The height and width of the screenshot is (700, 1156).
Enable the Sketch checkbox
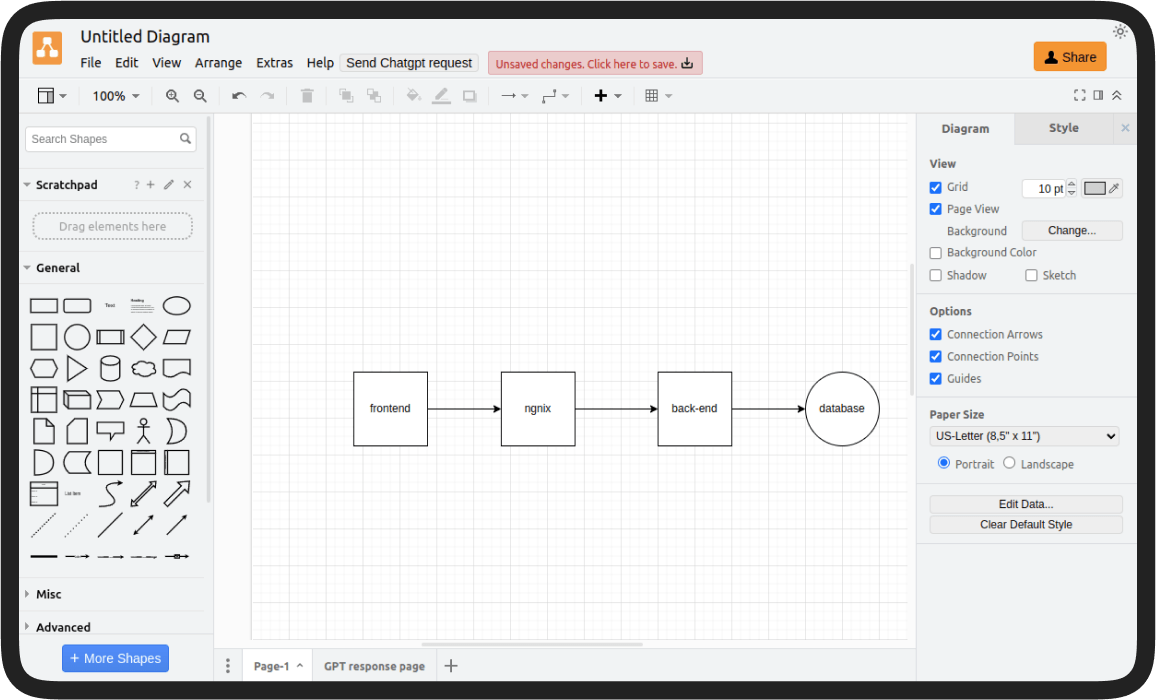tap(1031, 275)
